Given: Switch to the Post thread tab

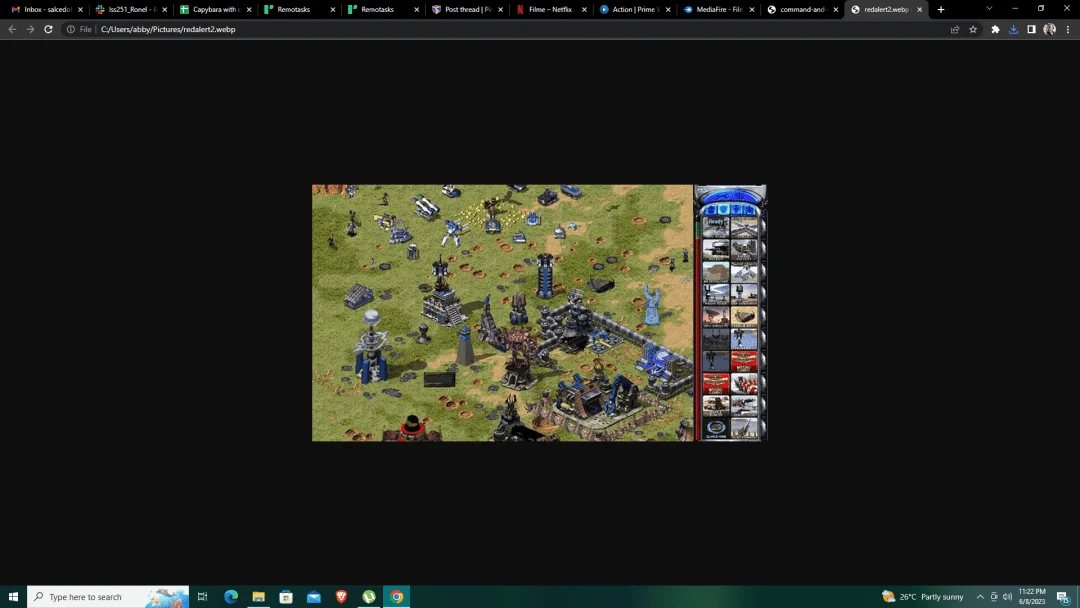Looking at the screenshot, I should click(462, 10).
